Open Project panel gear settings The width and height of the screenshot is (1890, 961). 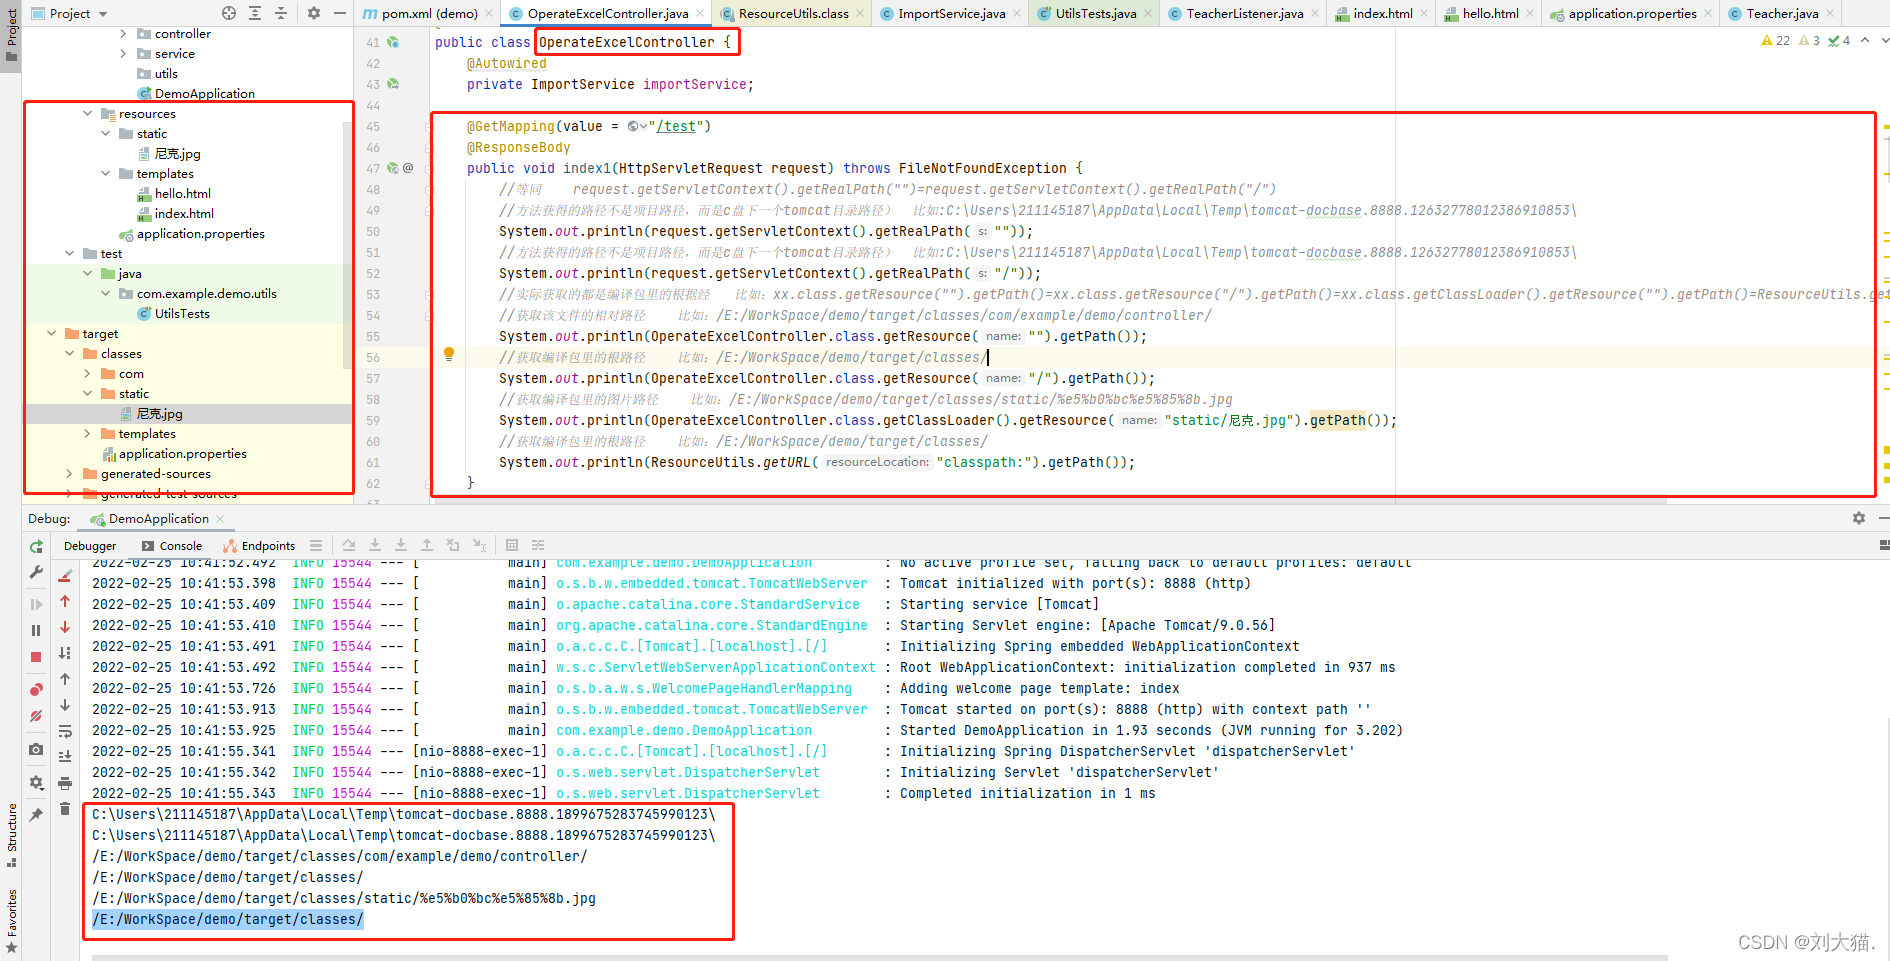[314, 13]
